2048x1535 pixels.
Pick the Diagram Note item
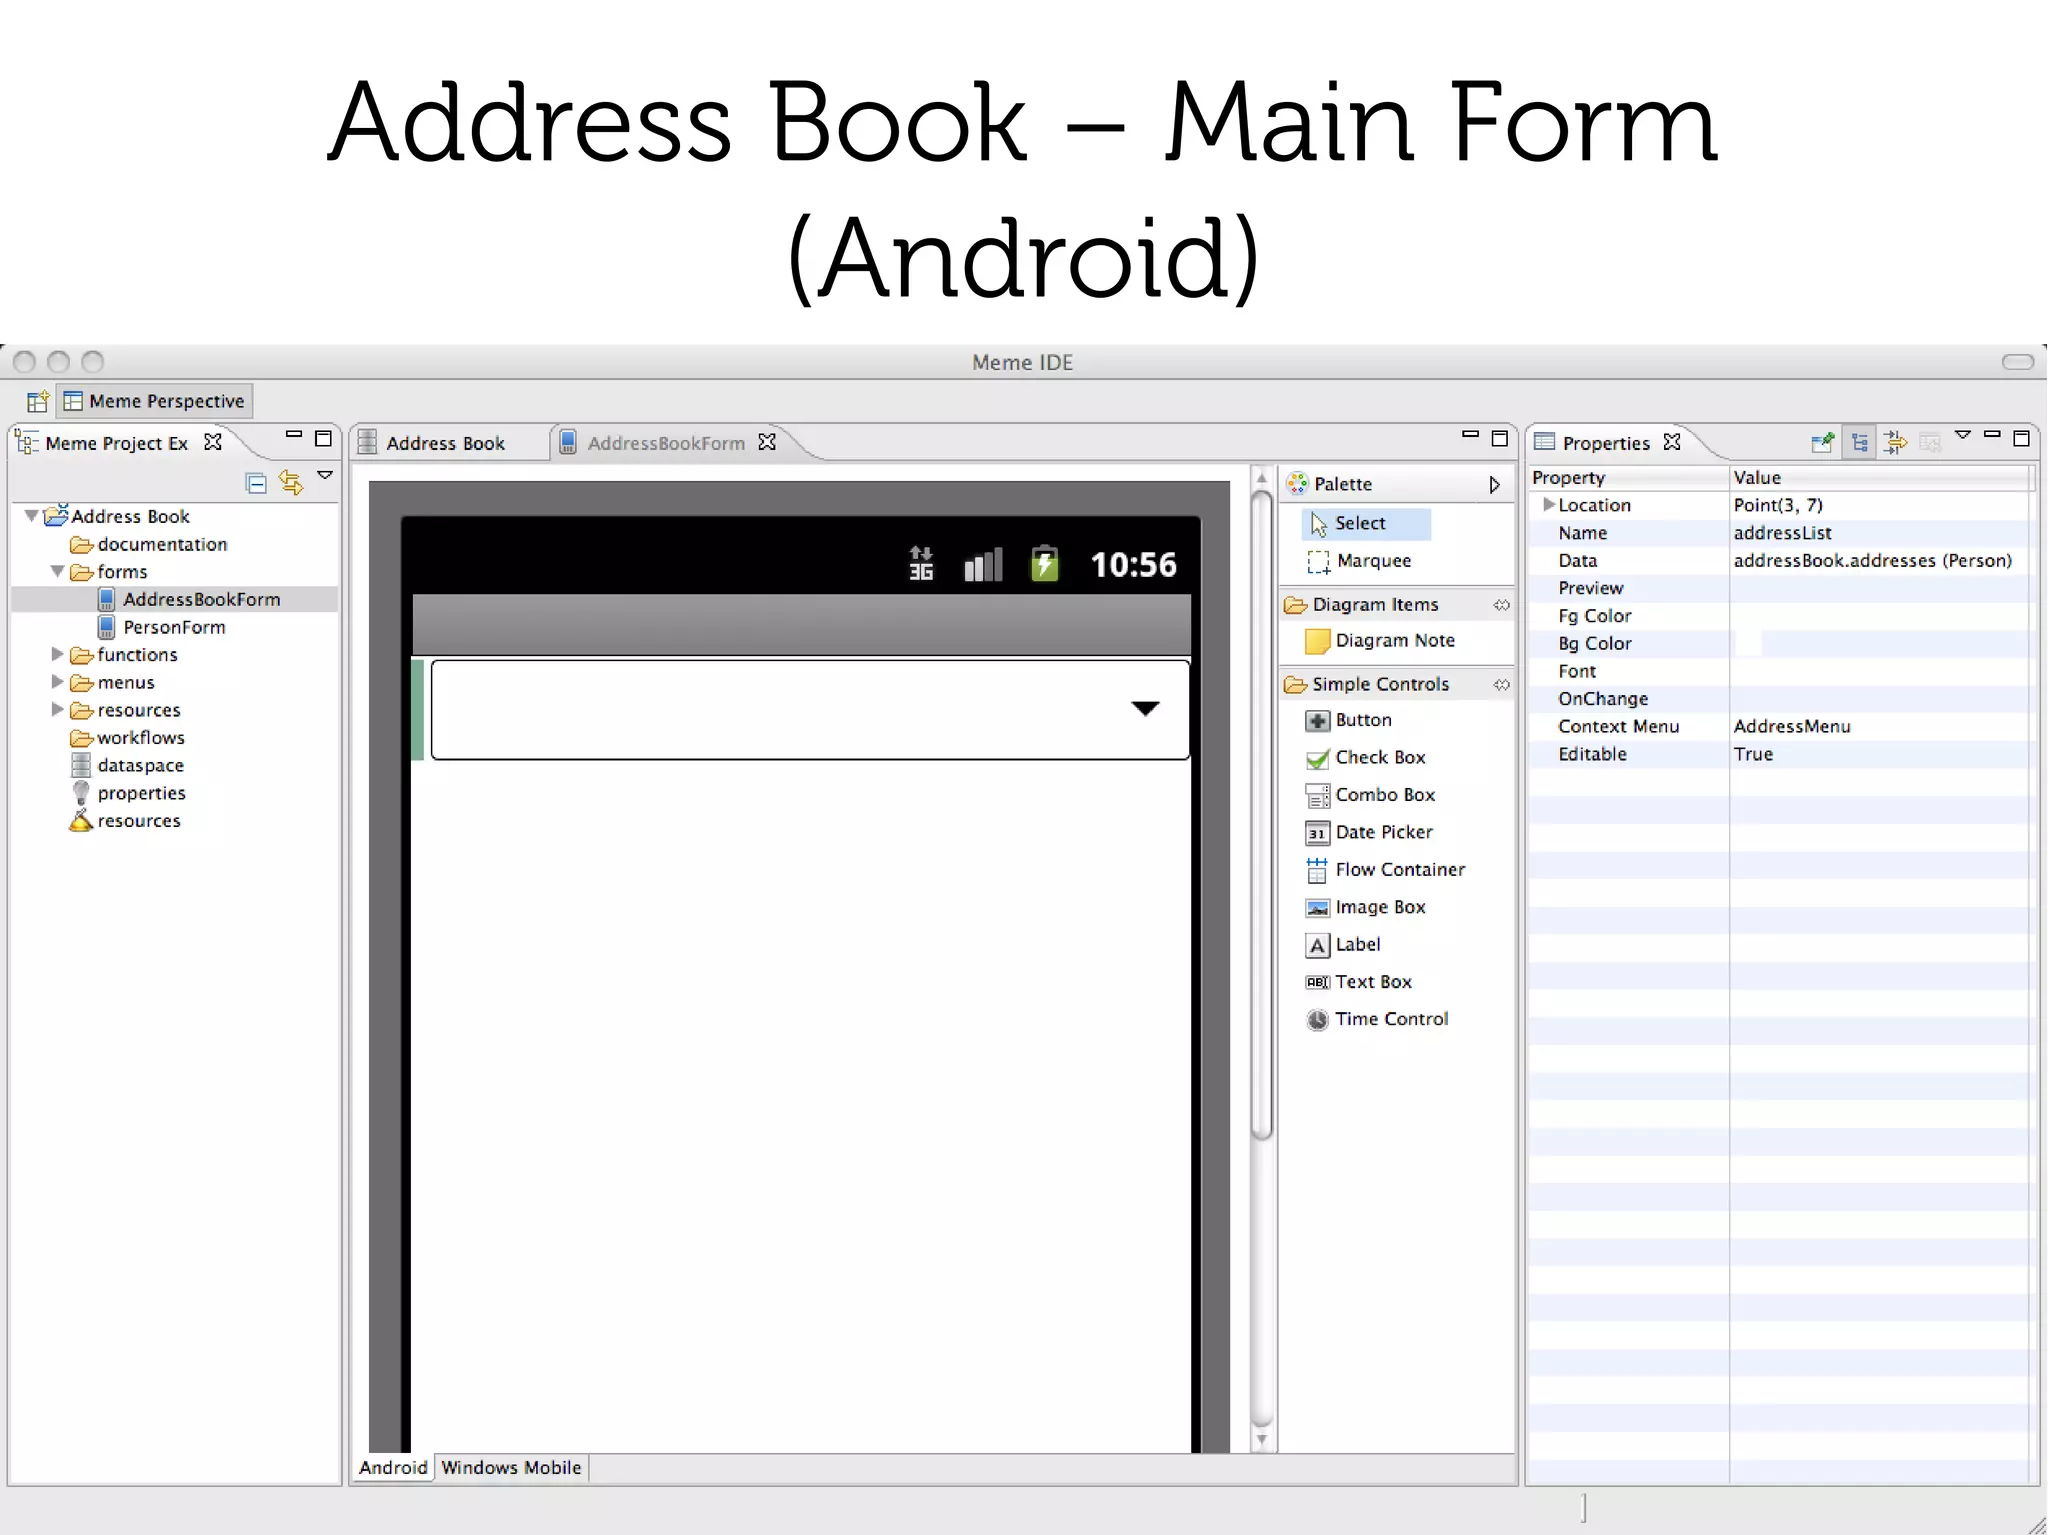[x=1380, y=640]
